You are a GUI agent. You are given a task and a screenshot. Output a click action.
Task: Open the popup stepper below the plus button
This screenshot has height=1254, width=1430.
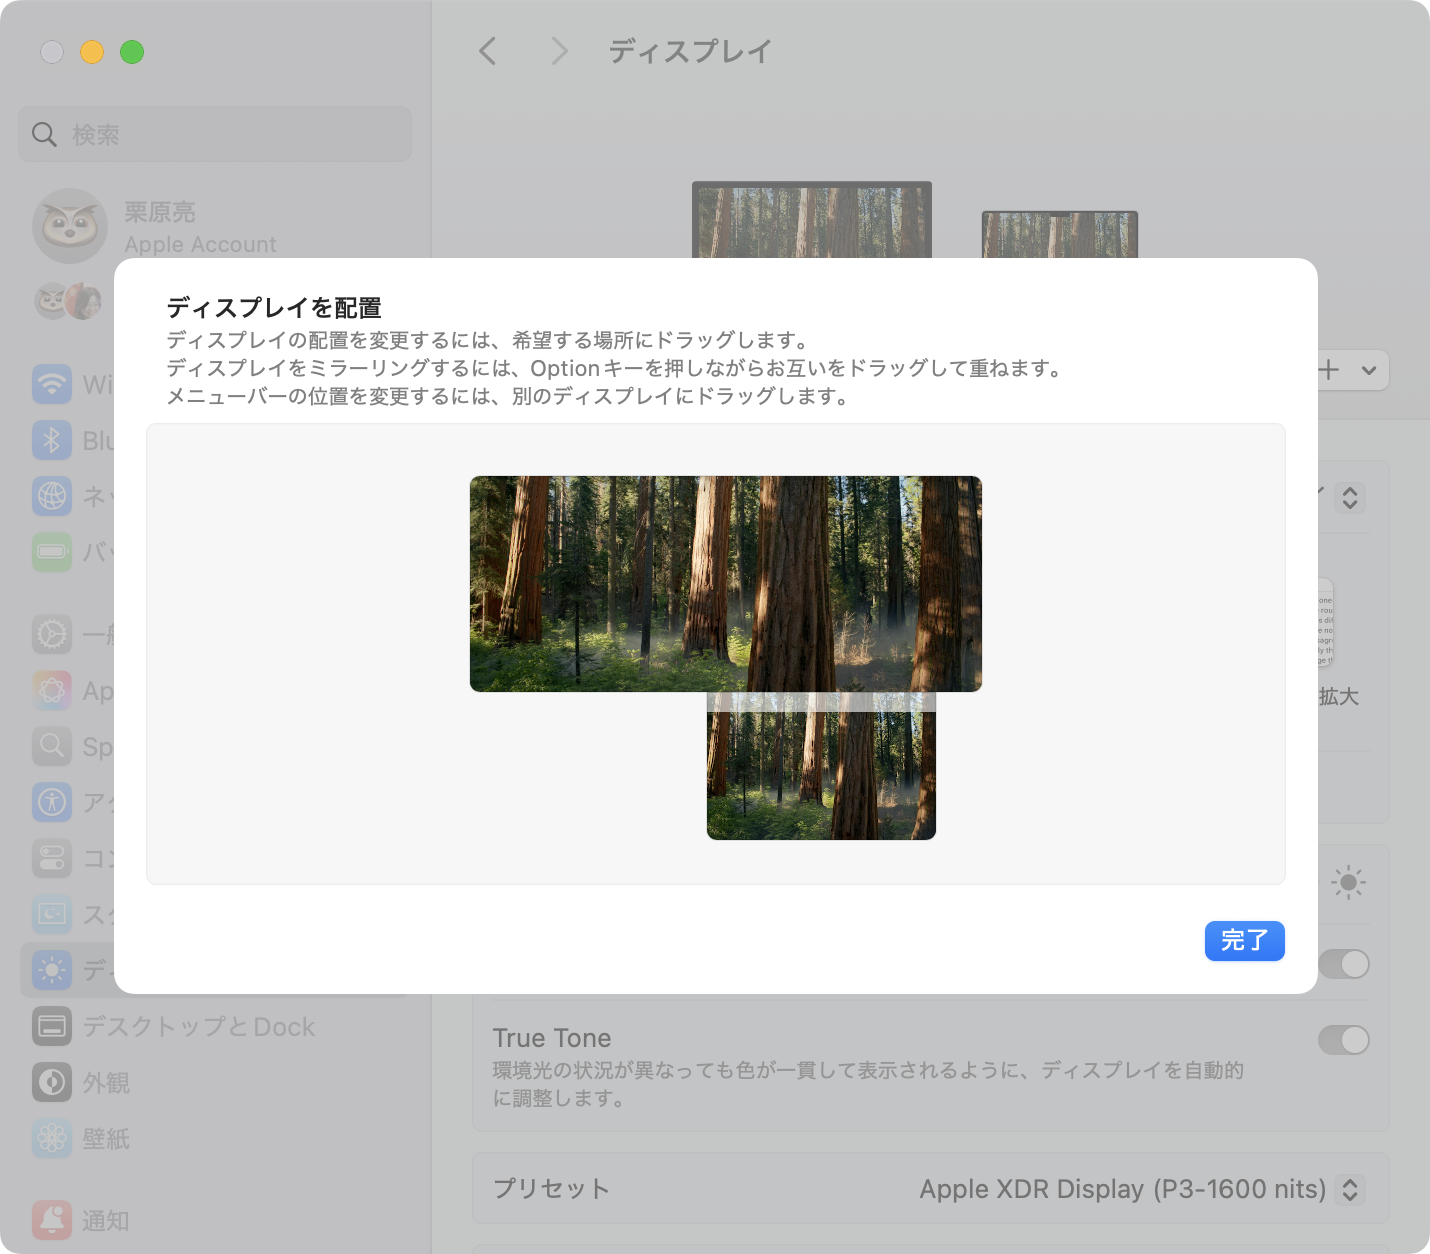(x=1349, y=498)
